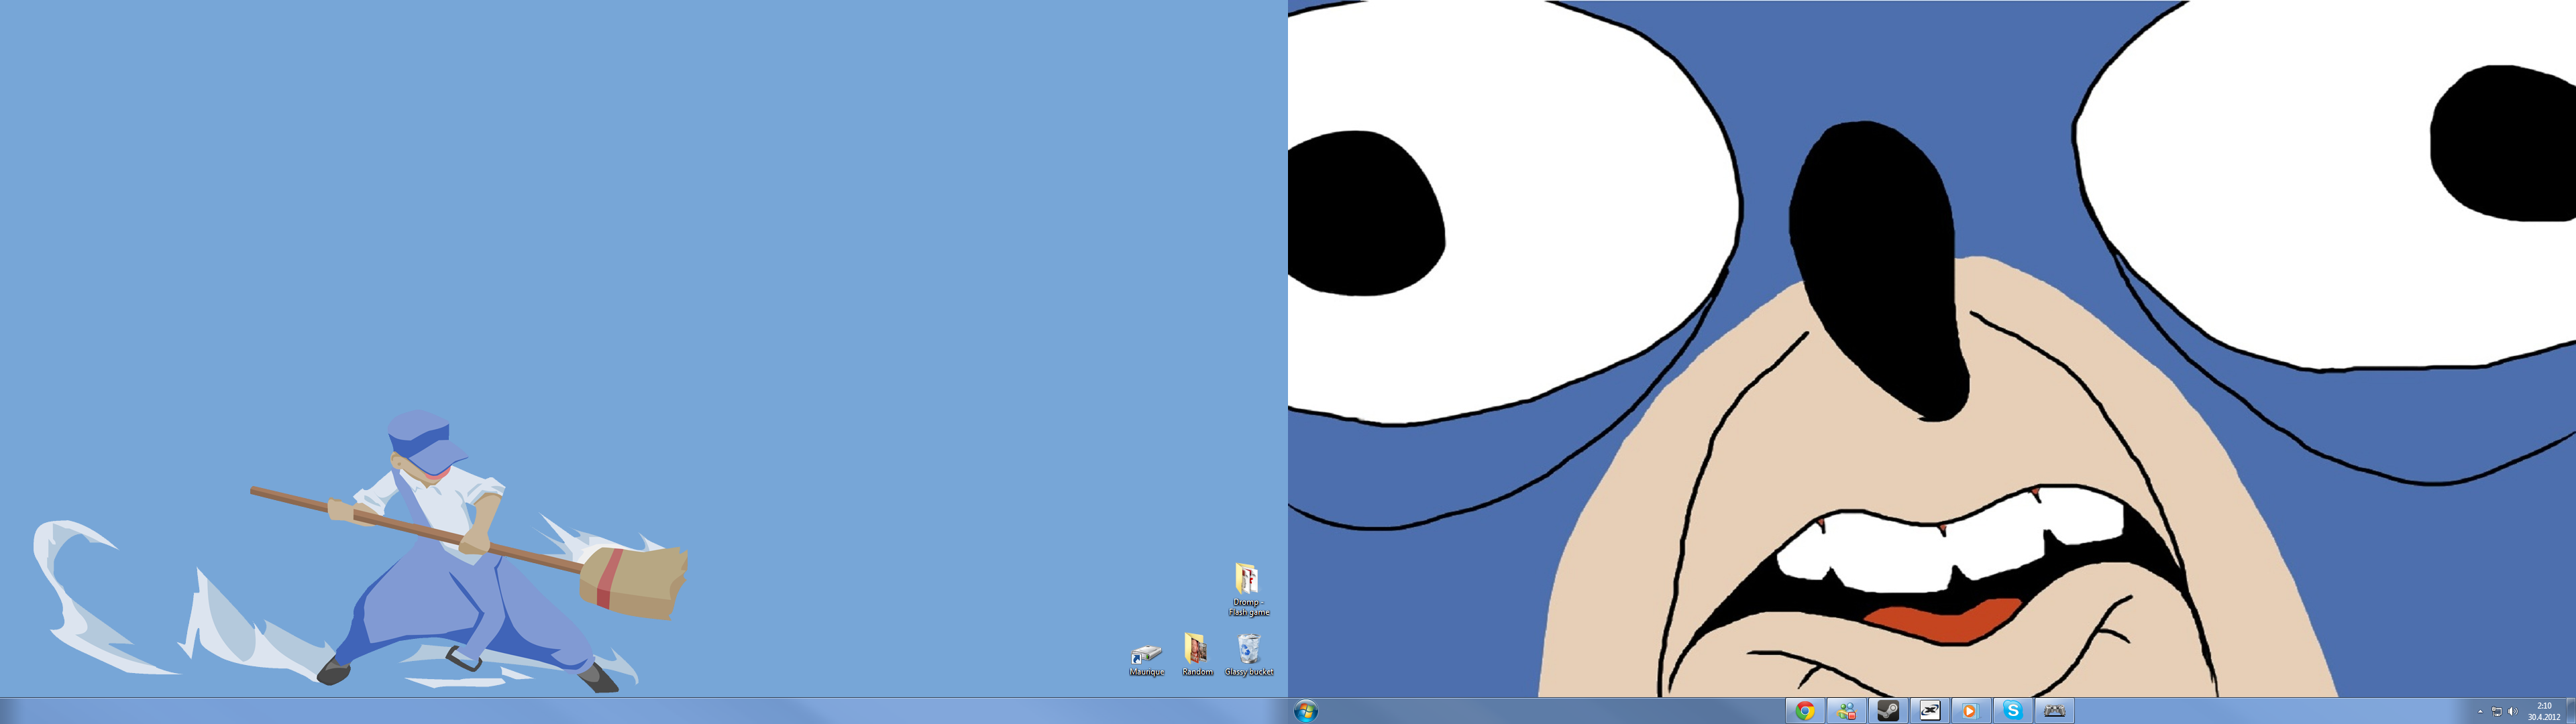Open the network connection tray icon
Image resolution: width=2576 pixels, height=724 pixels.
(2496, 712)
